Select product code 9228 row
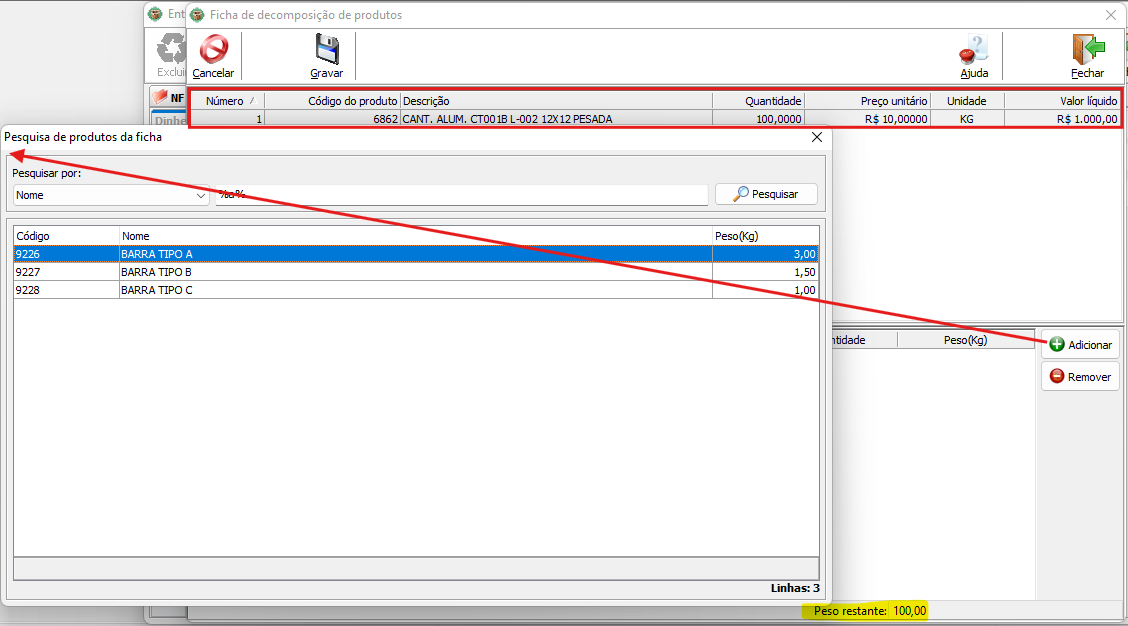 coord(65,290)
